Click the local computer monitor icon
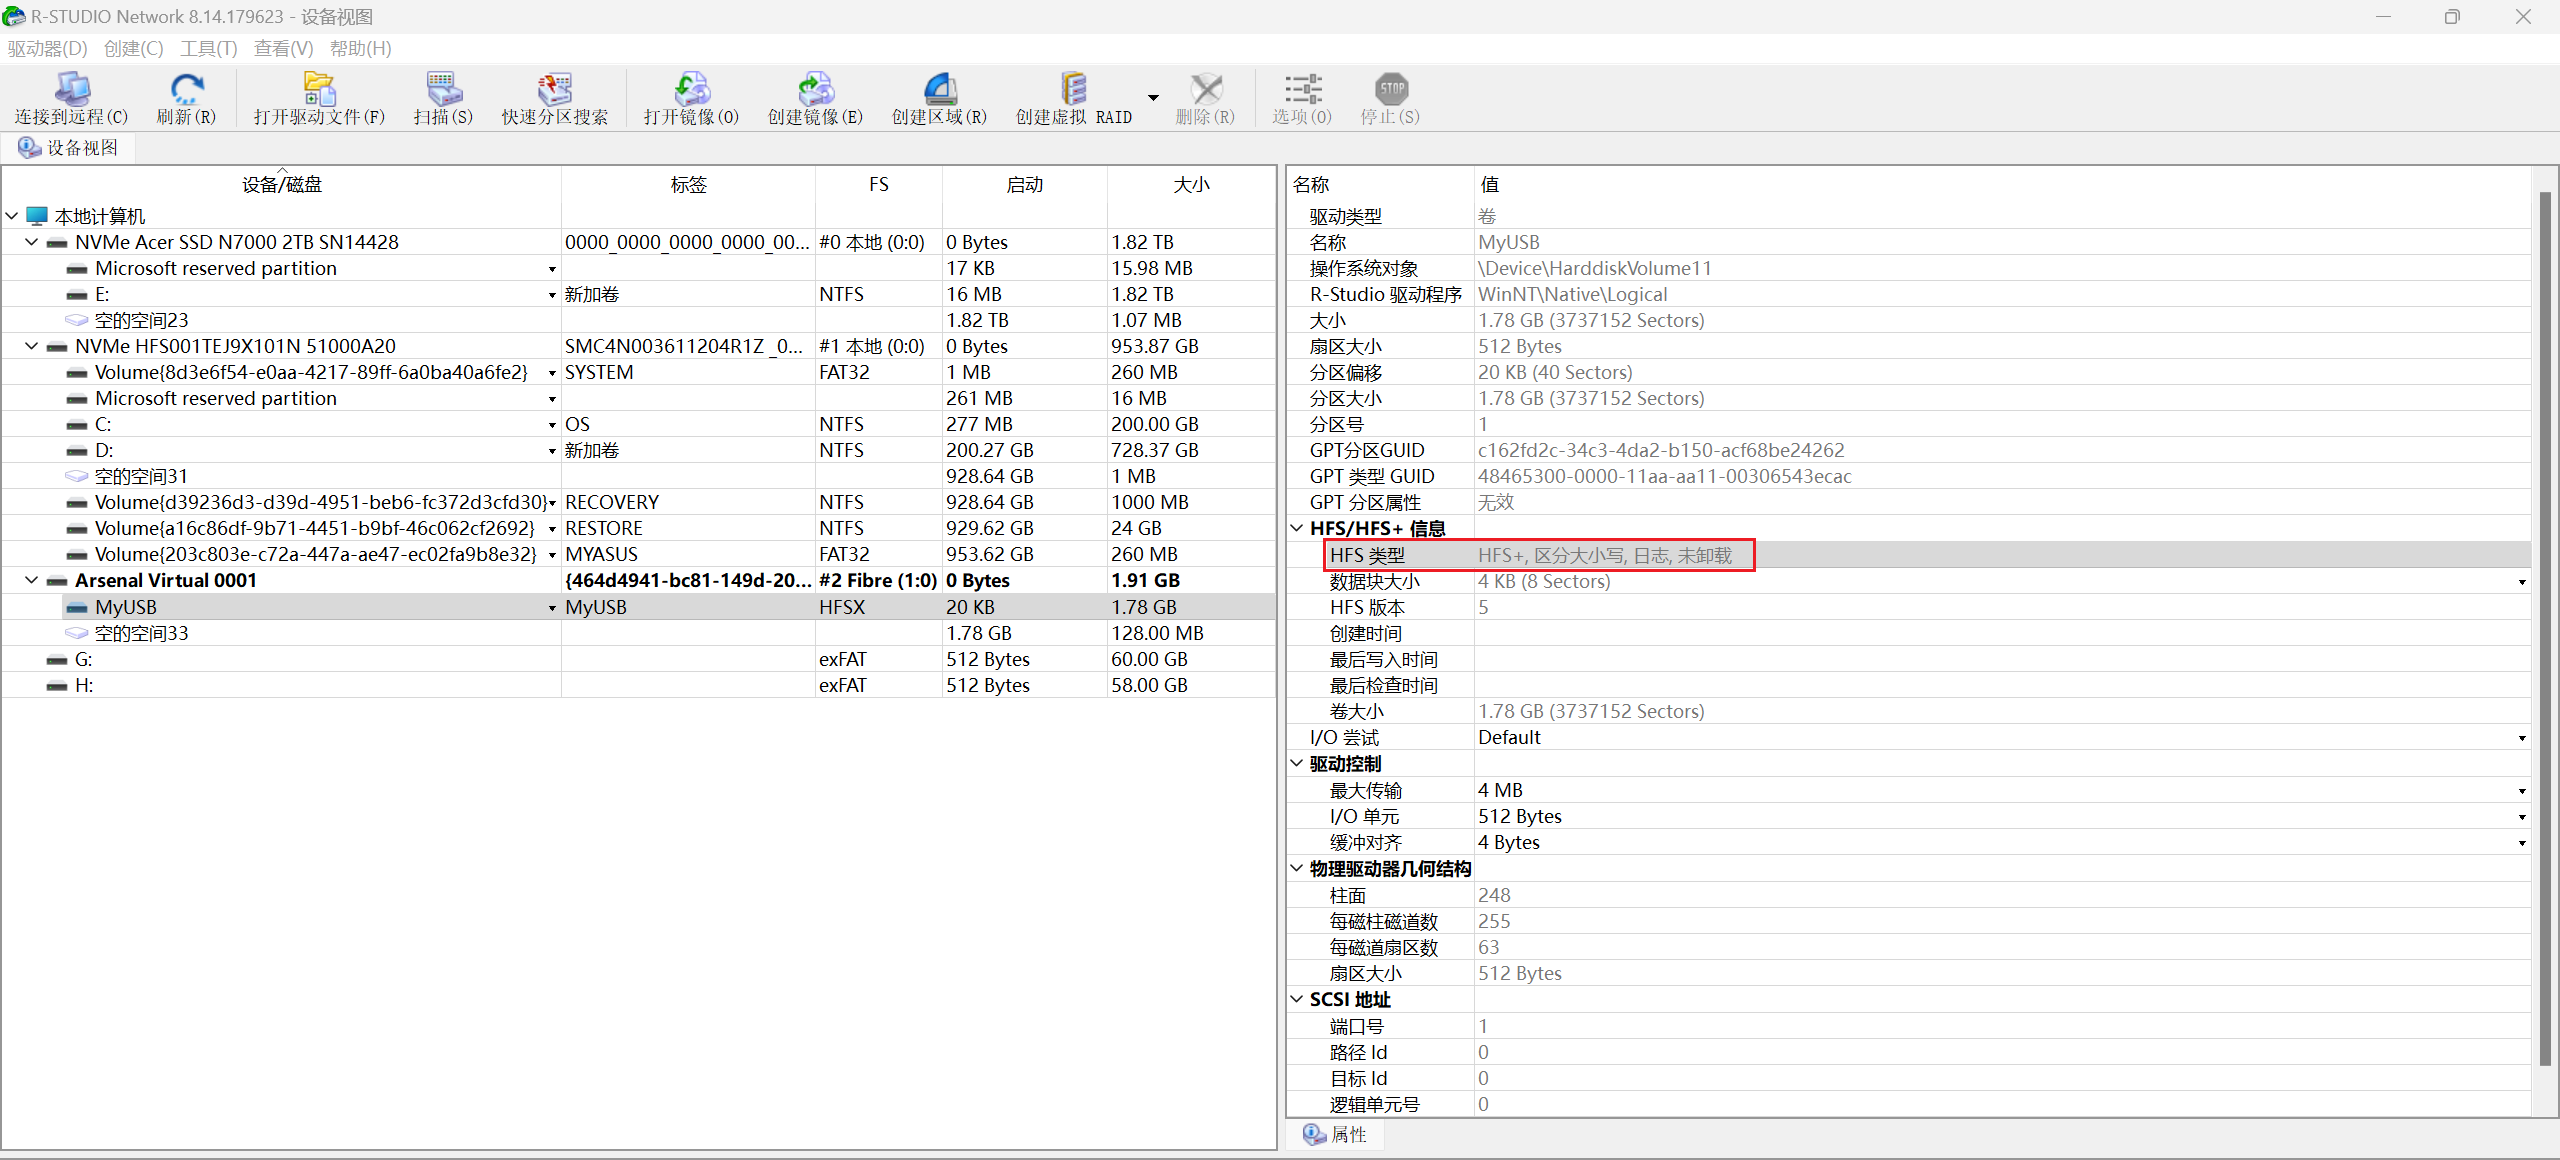2560x1160 pixels. point(37,216)
